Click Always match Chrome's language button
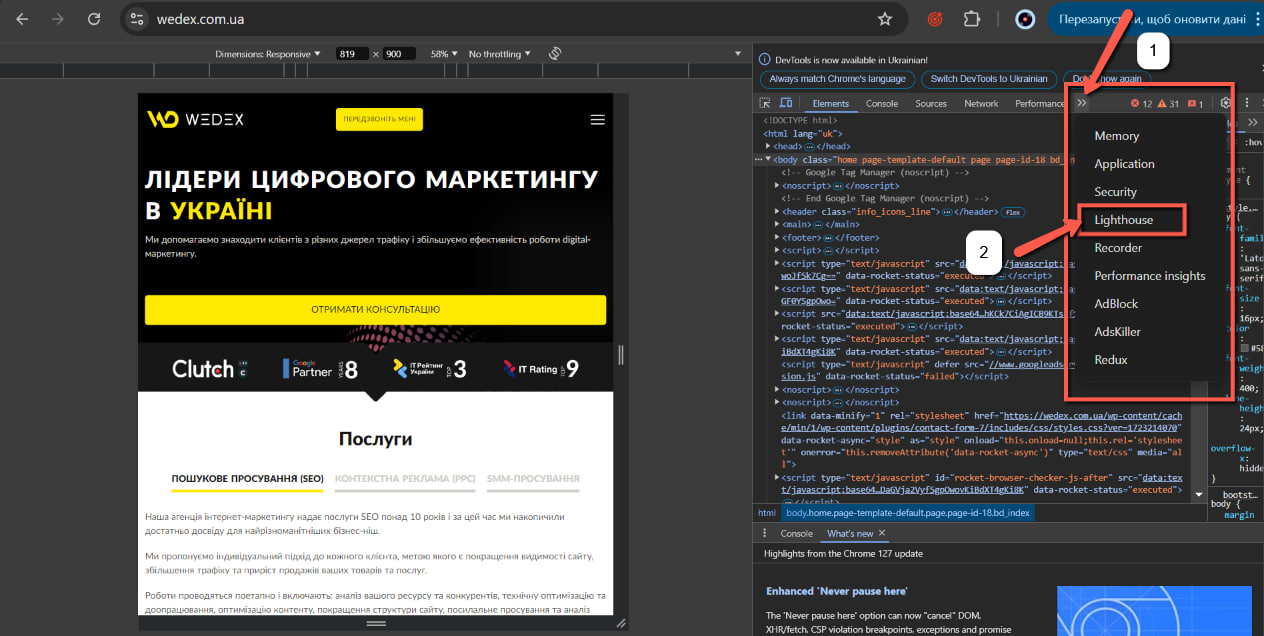 [x=837, y=79]
